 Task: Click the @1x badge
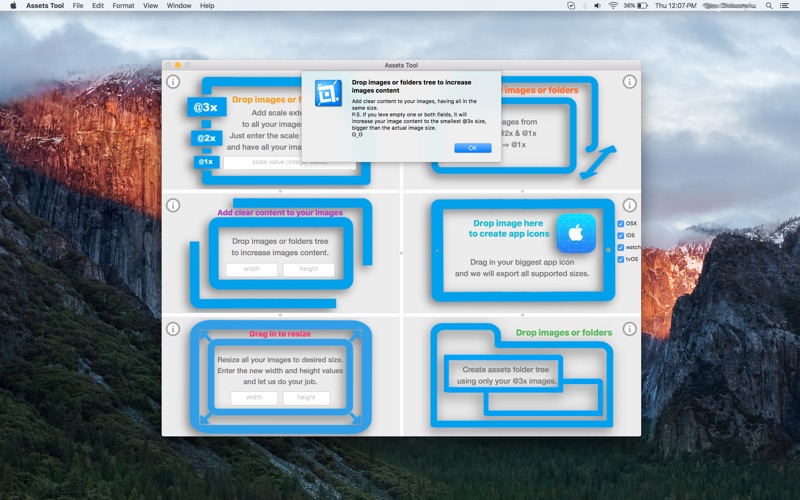tap(206, 162)
